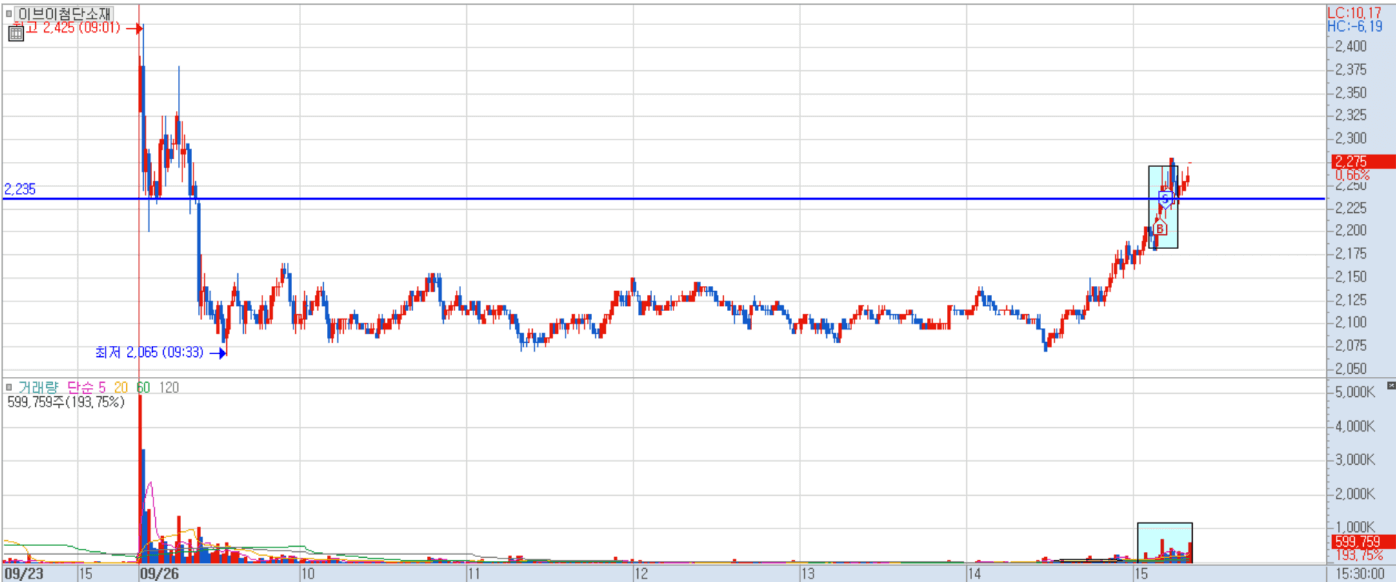Image resolution: width=1396 pixels, height=583 pixels.
Task: Toggle the small square next to 거래량
Action: 8,387
